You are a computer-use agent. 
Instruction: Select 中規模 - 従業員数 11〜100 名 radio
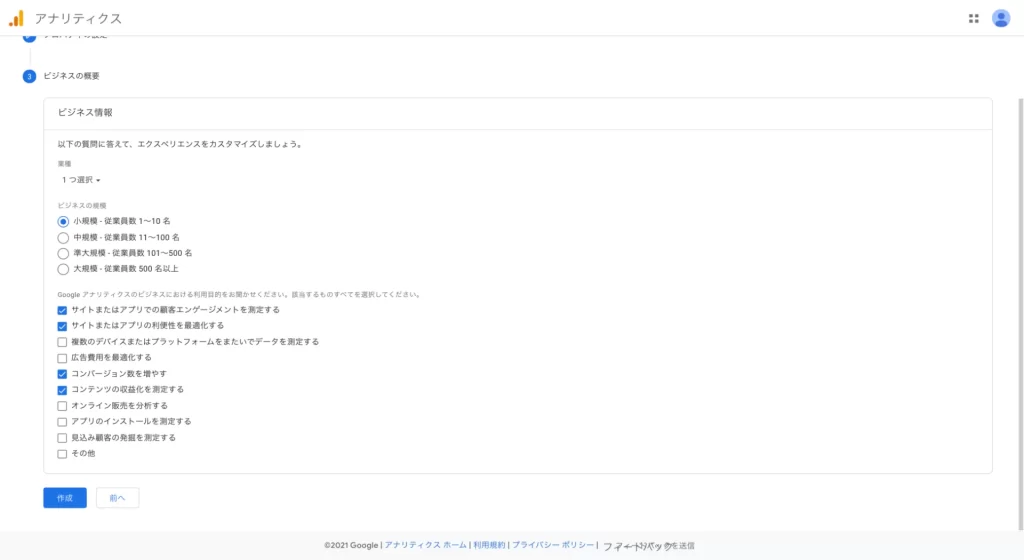pyautogui.click(x=63, y=237)
